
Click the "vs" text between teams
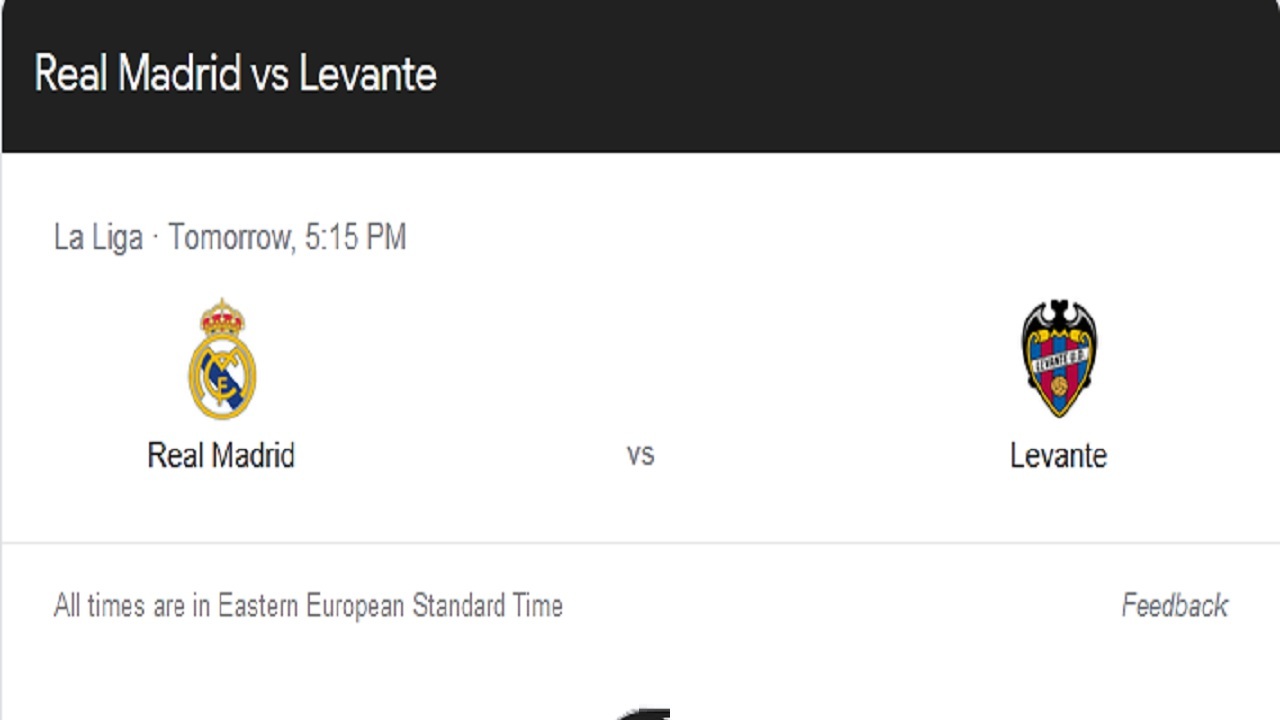[x=640, y=455]
